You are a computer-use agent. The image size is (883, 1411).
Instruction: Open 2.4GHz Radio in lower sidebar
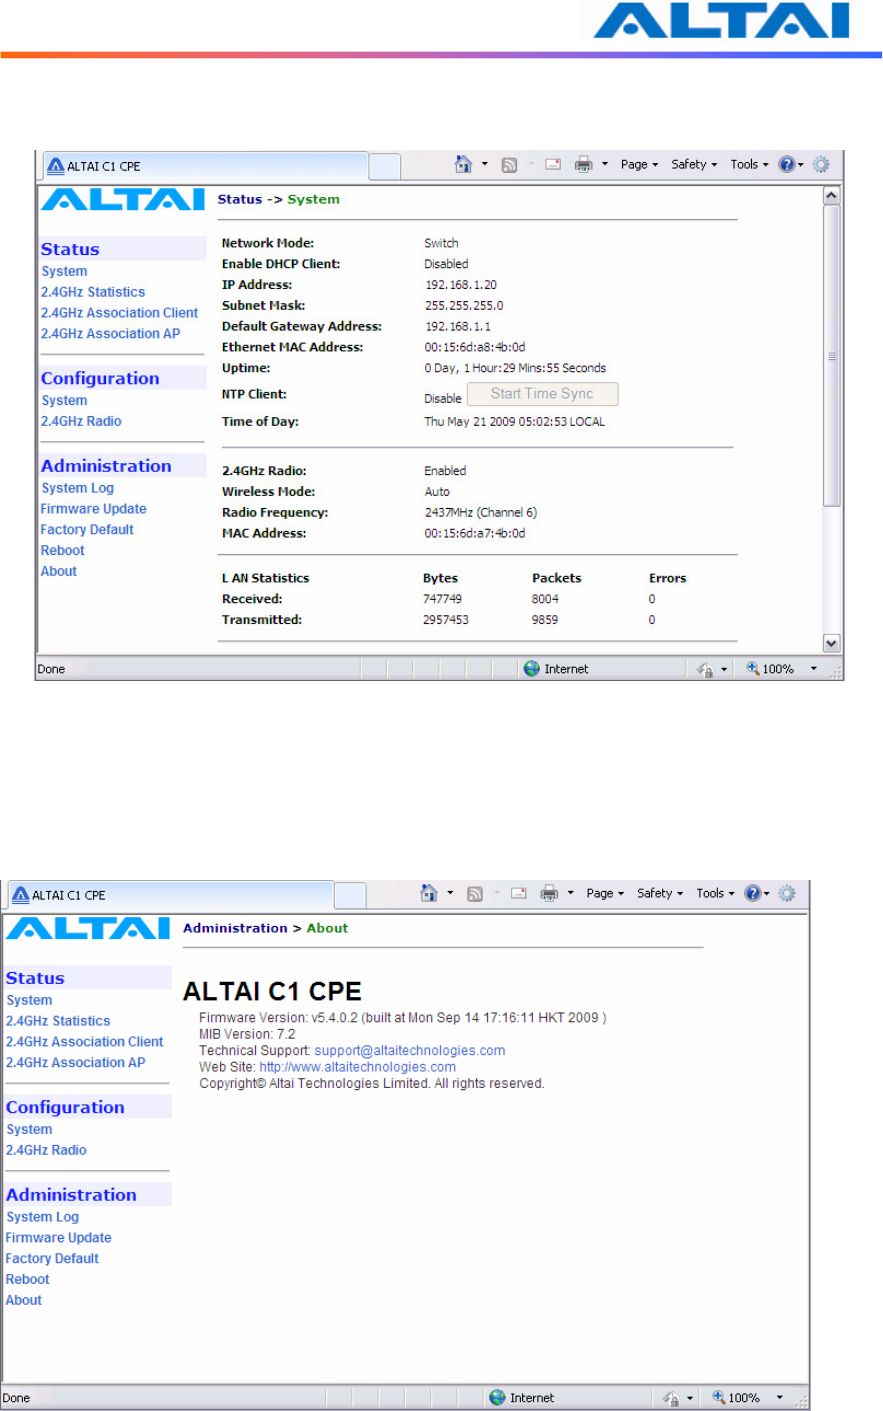pyautogui.click(x=46, y=1150)
